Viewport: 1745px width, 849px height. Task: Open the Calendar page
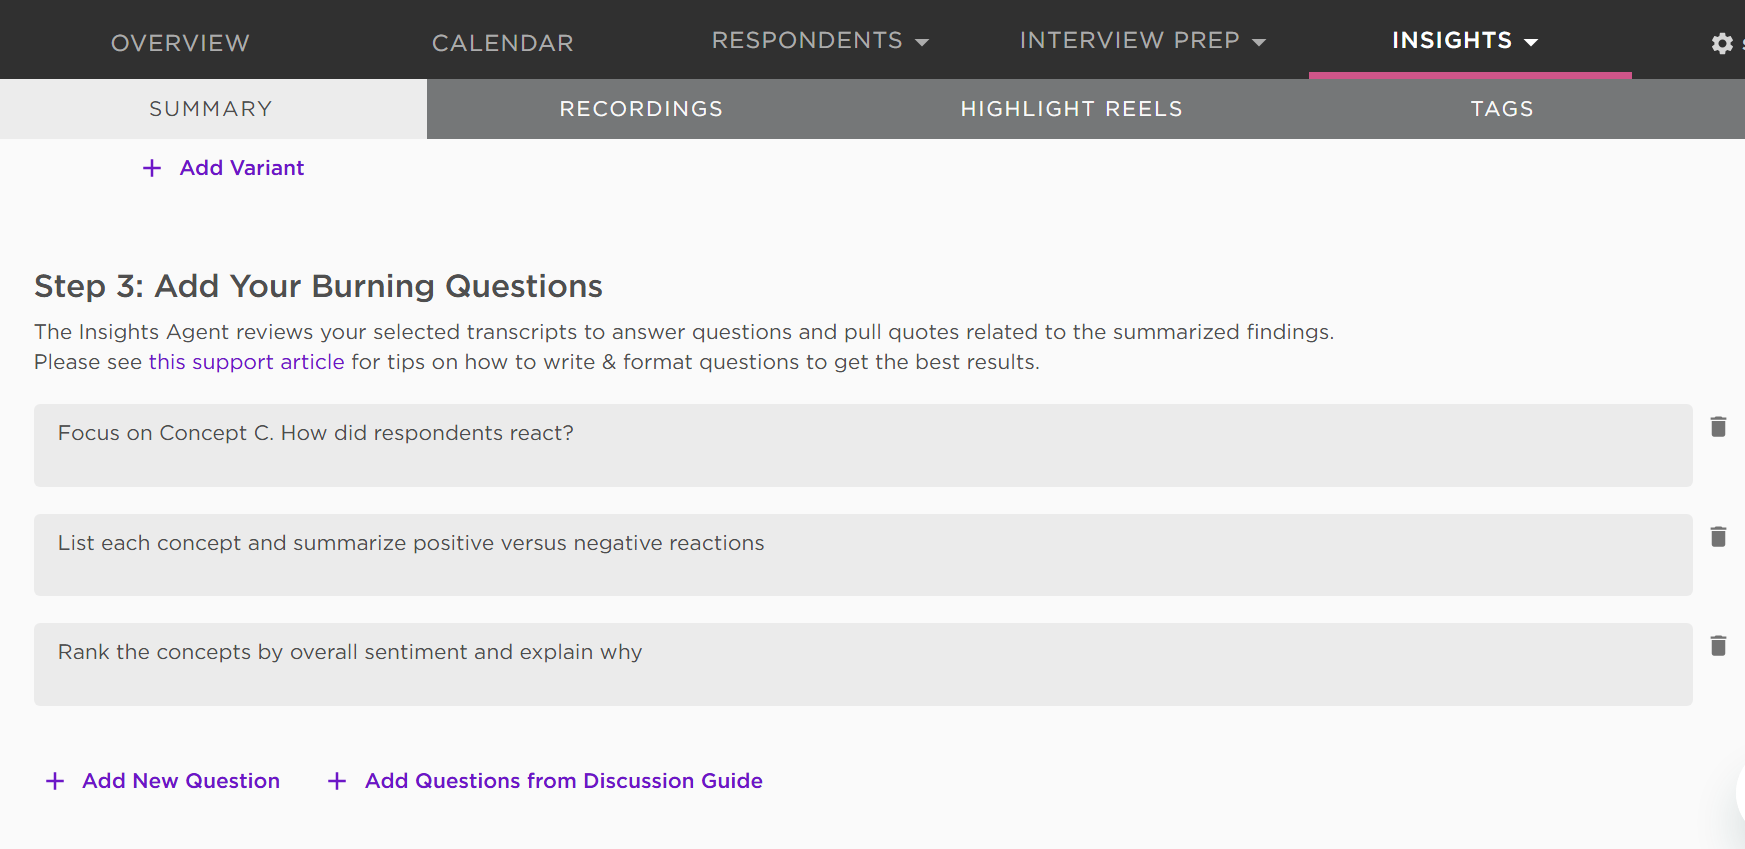pos(503,43)
